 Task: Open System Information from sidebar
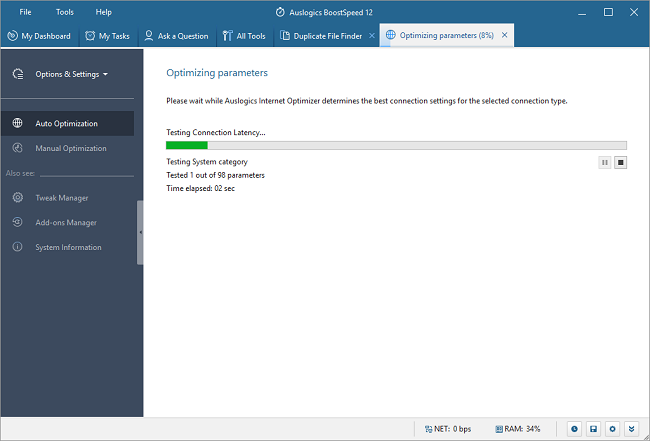tap(67, 247)
